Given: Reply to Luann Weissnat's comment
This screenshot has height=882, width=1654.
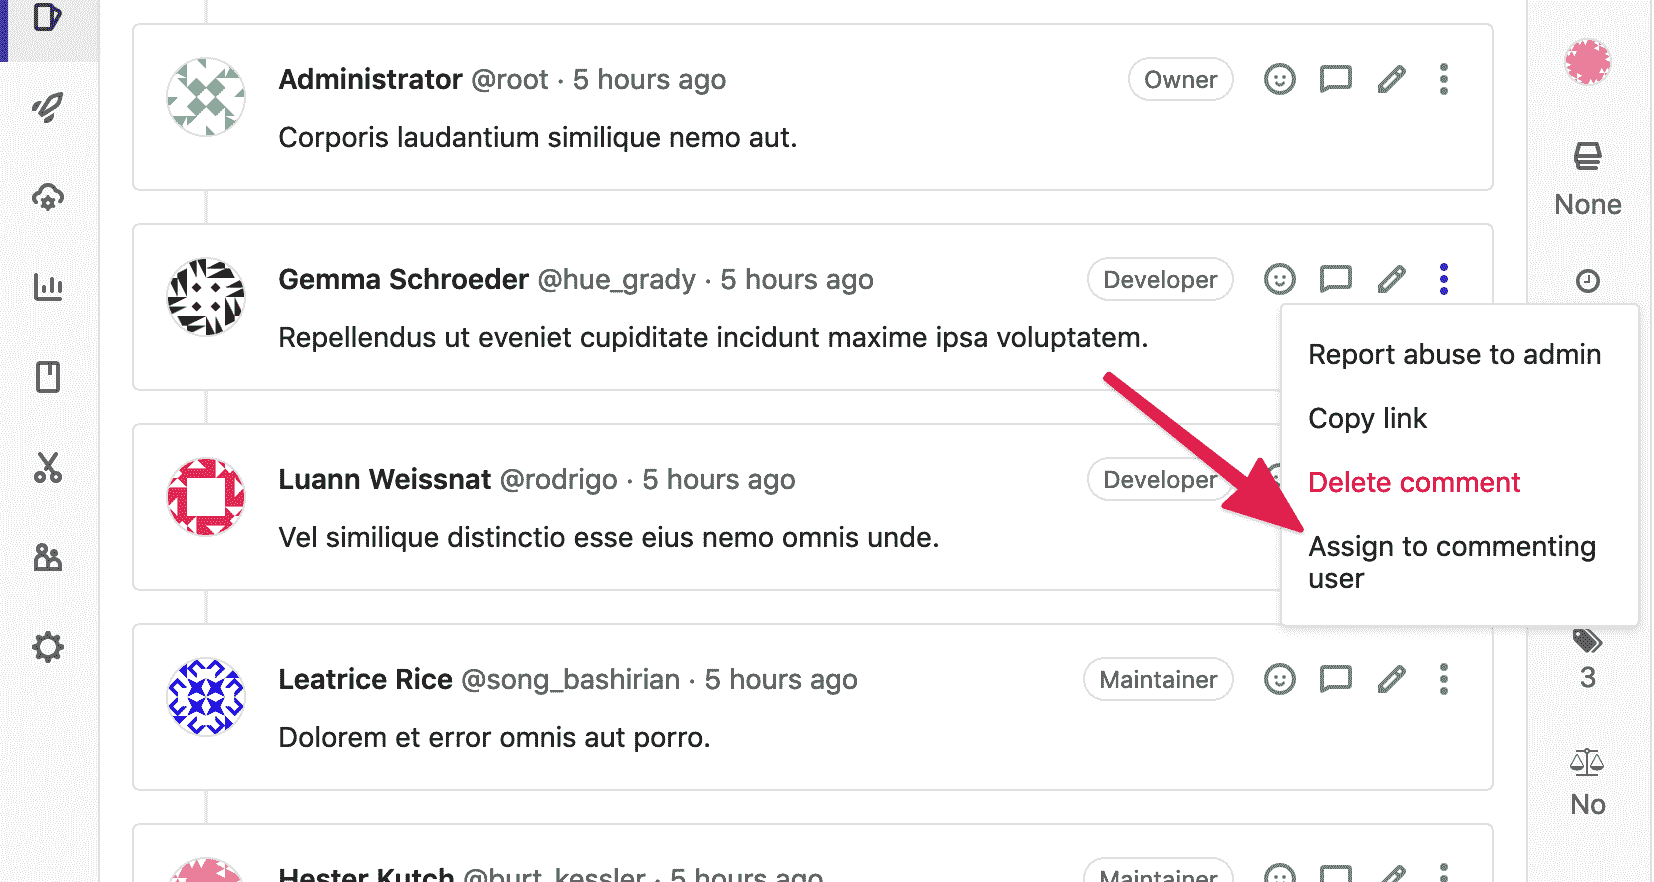Looking at the screenshot, I should coord(1335,479).
